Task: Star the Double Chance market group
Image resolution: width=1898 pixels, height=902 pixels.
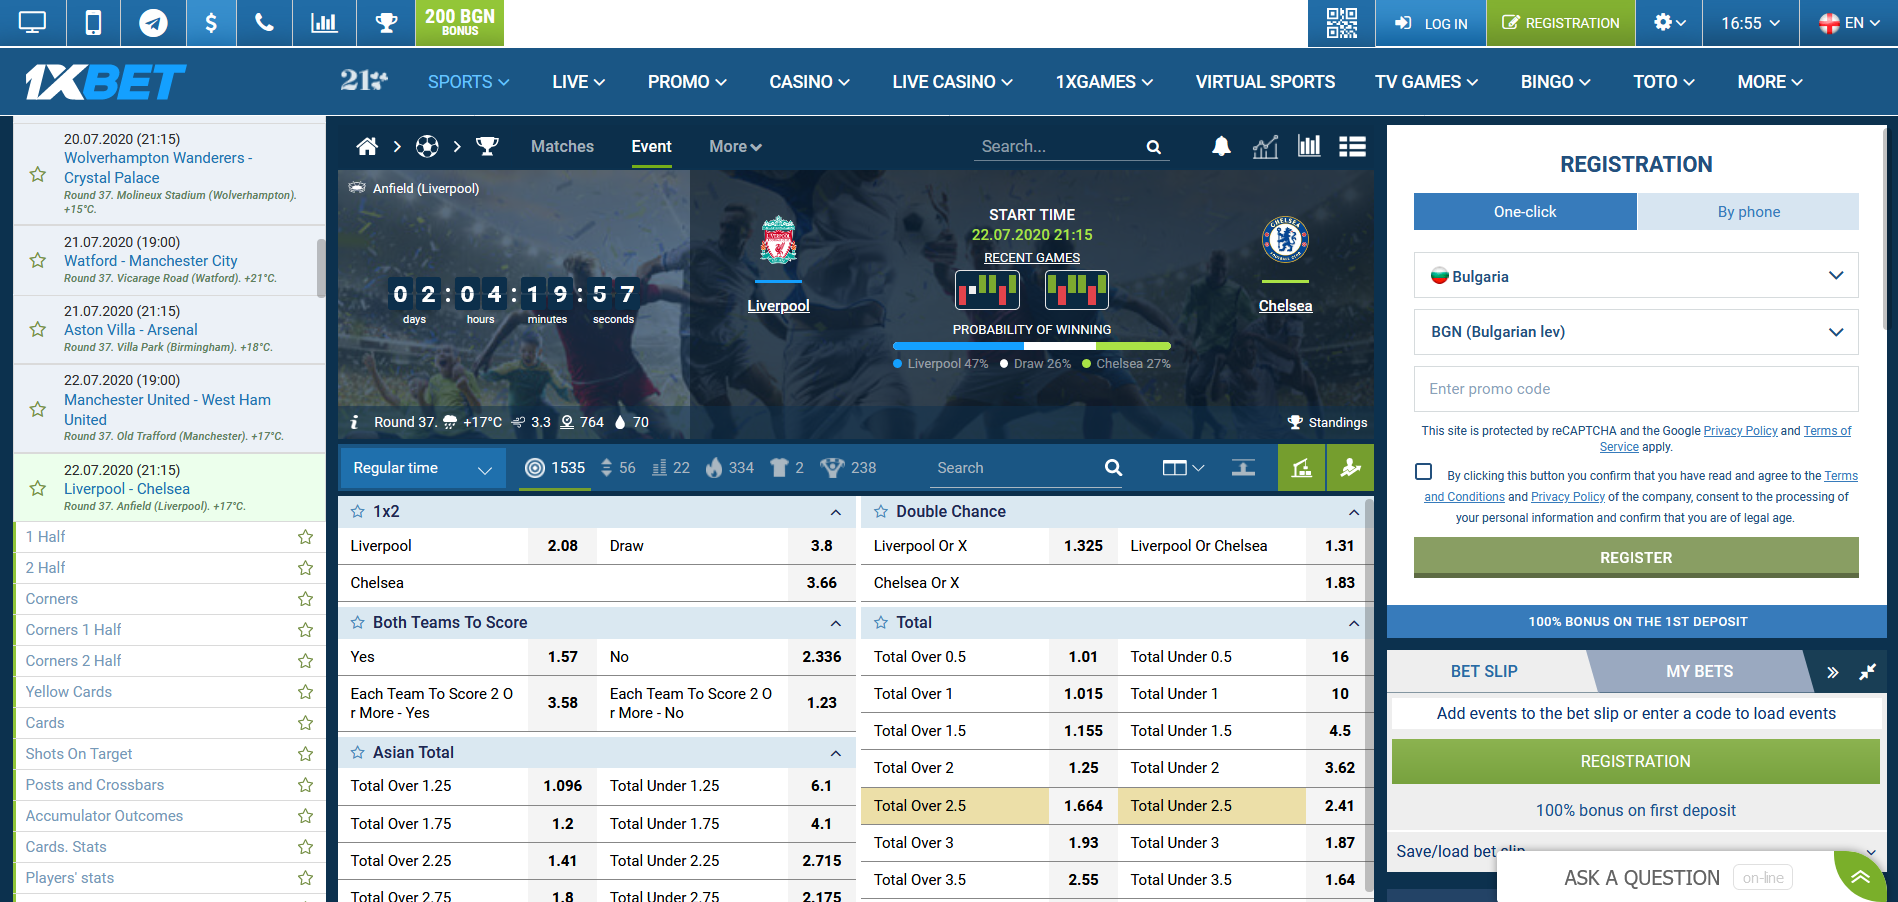Action: coord(880,511)
